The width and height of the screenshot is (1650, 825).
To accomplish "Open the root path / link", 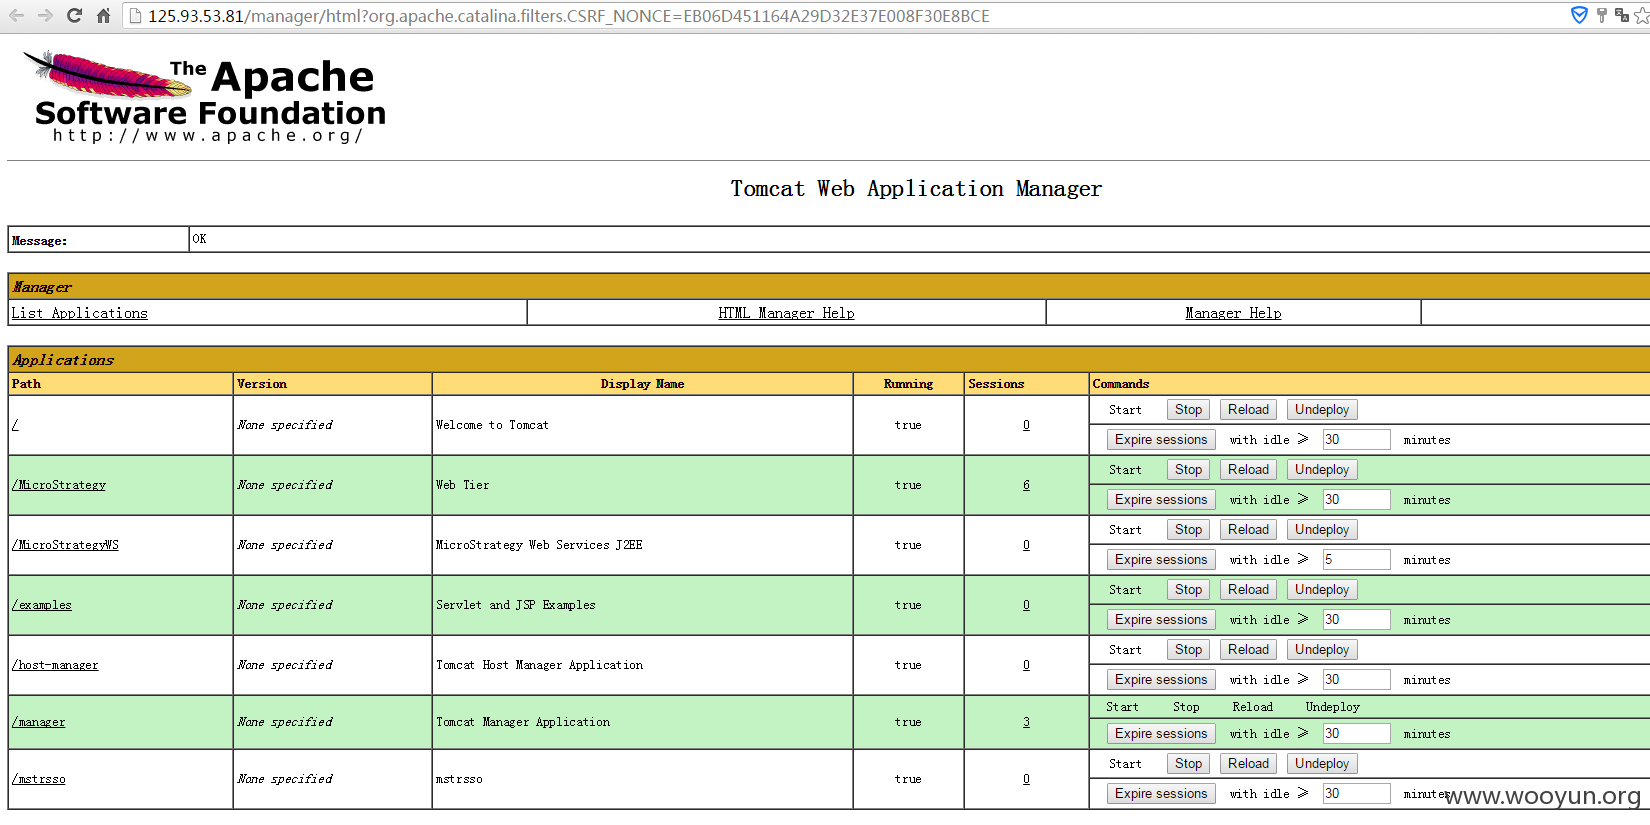I will click(15, 425).
